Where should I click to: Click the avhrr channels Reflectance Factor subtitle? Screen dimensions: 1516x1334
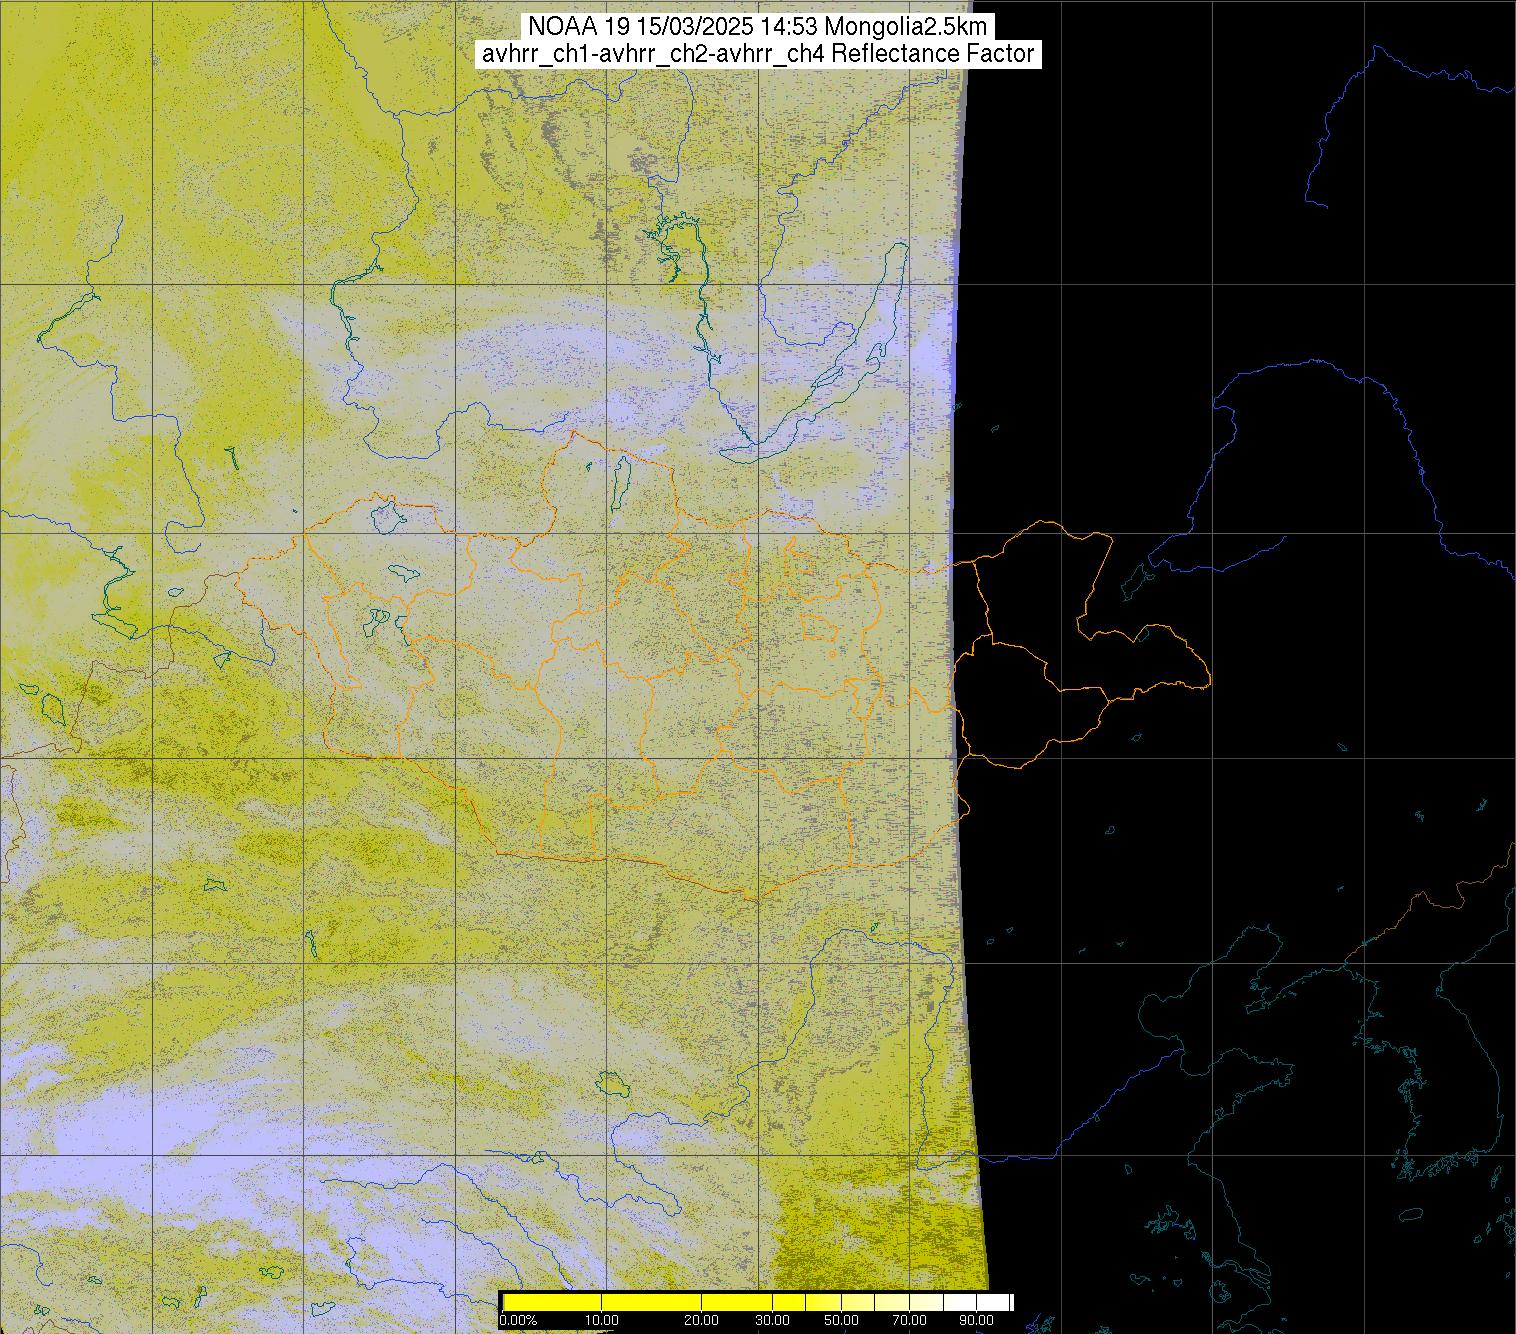point(758,54)
